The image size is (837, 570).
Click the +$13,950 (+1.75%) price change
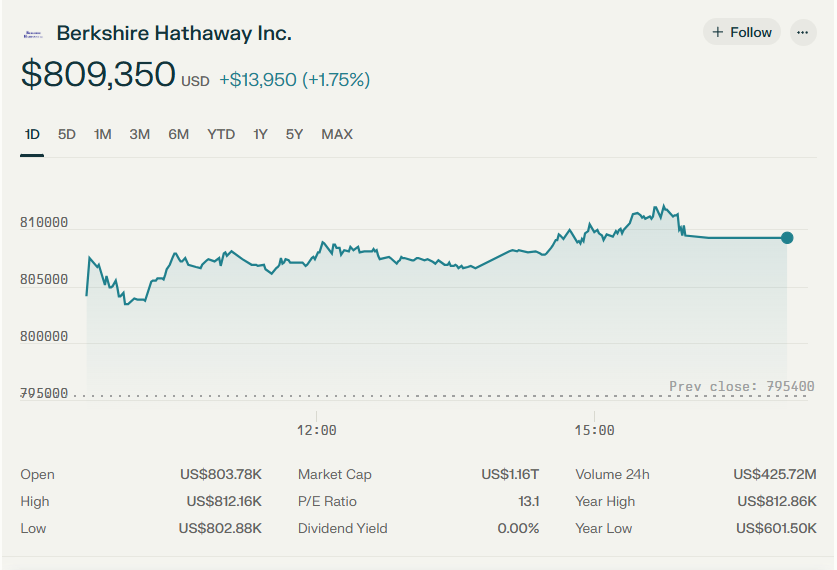point(295,80)
